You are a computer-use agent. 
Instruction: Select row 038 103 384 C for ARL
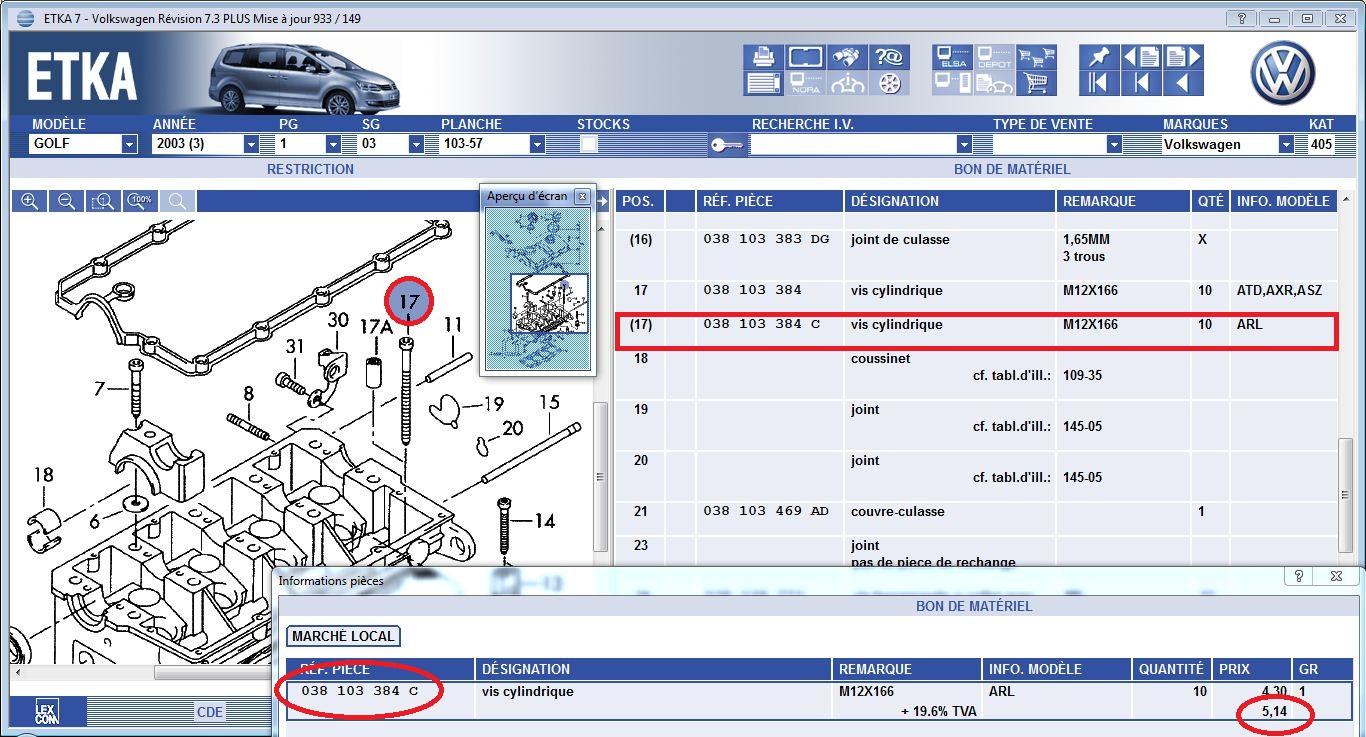tap(976, 331)
